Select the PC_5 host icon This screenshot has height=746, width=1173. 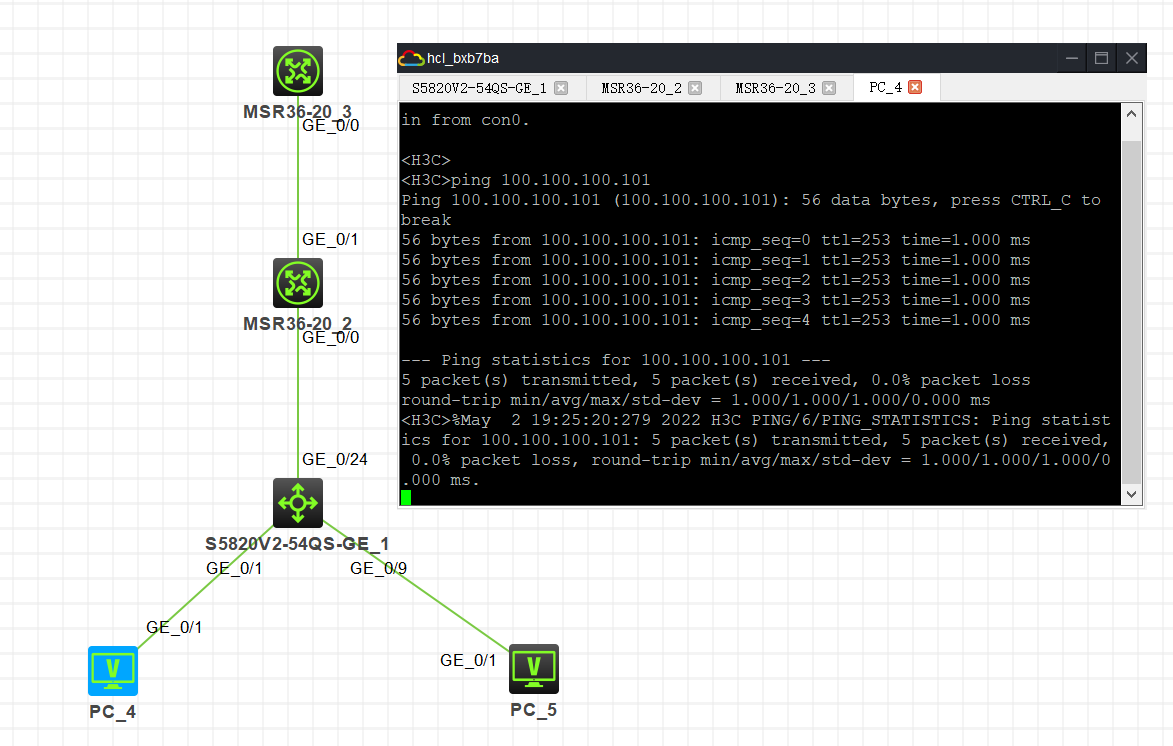click(534, 669)
